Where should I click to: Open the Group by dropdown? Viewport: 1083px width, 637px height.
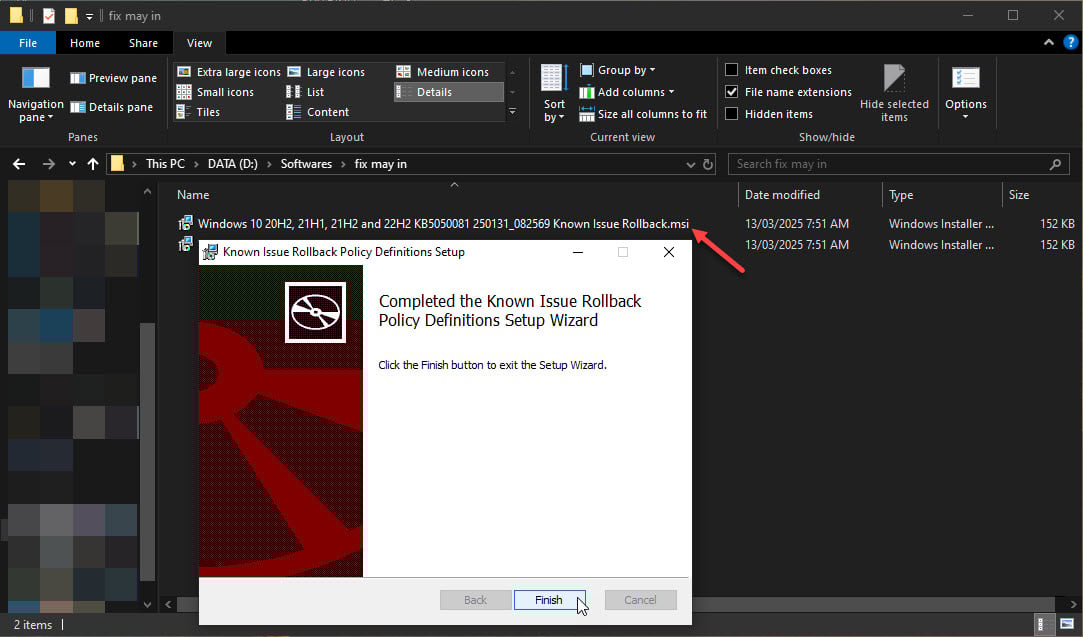point(617,70)
